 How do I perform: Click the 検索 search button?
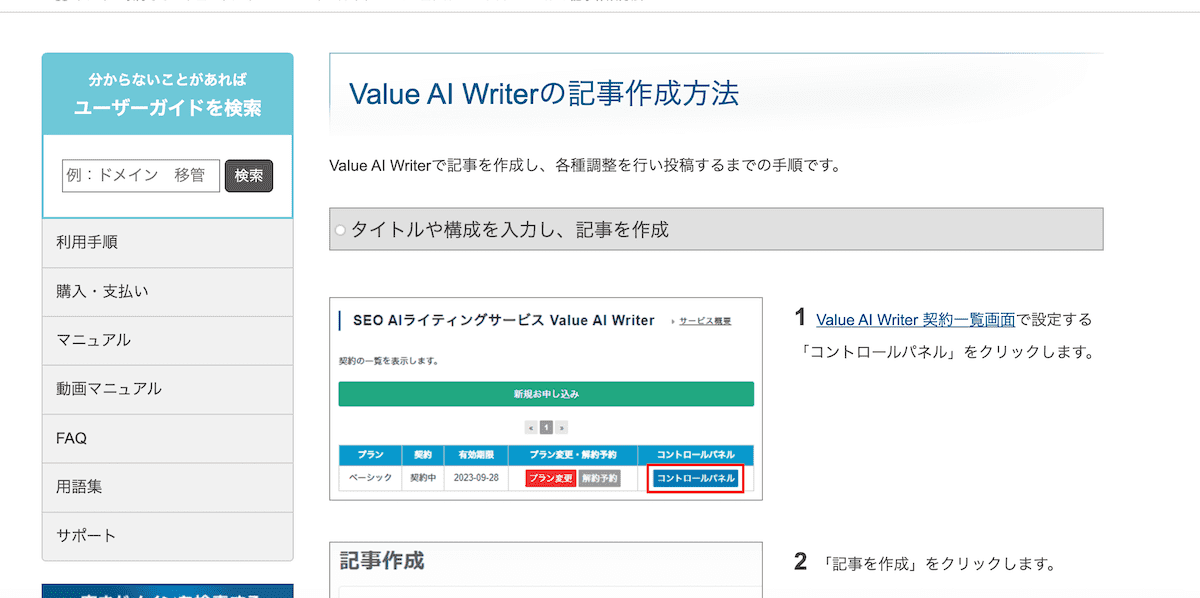249,176
